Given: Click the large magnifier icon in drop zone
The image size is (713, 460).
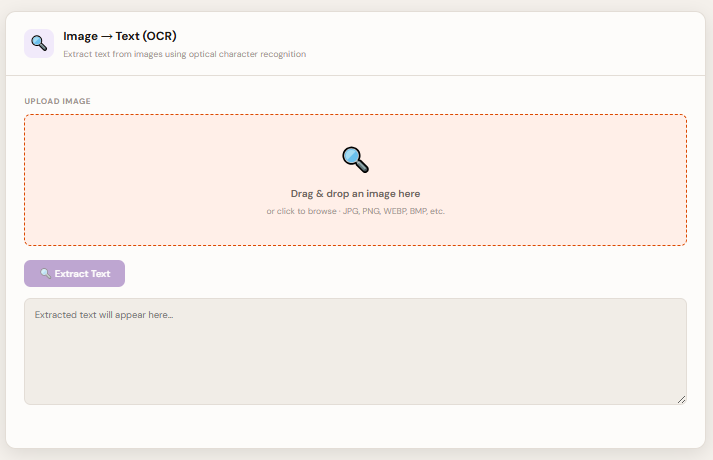Looking at the screenshot, I should coord(356,160).
